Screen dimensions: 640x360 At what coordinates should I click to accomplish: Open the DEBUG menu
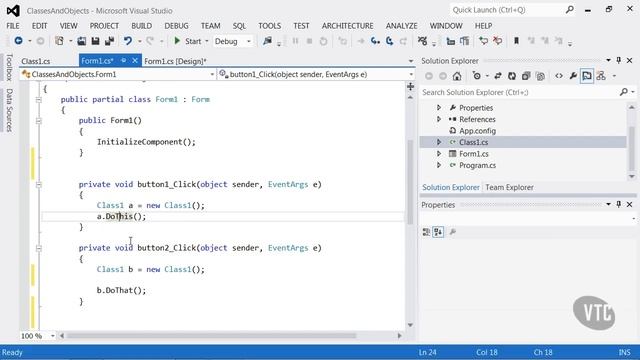coord(176,26)
